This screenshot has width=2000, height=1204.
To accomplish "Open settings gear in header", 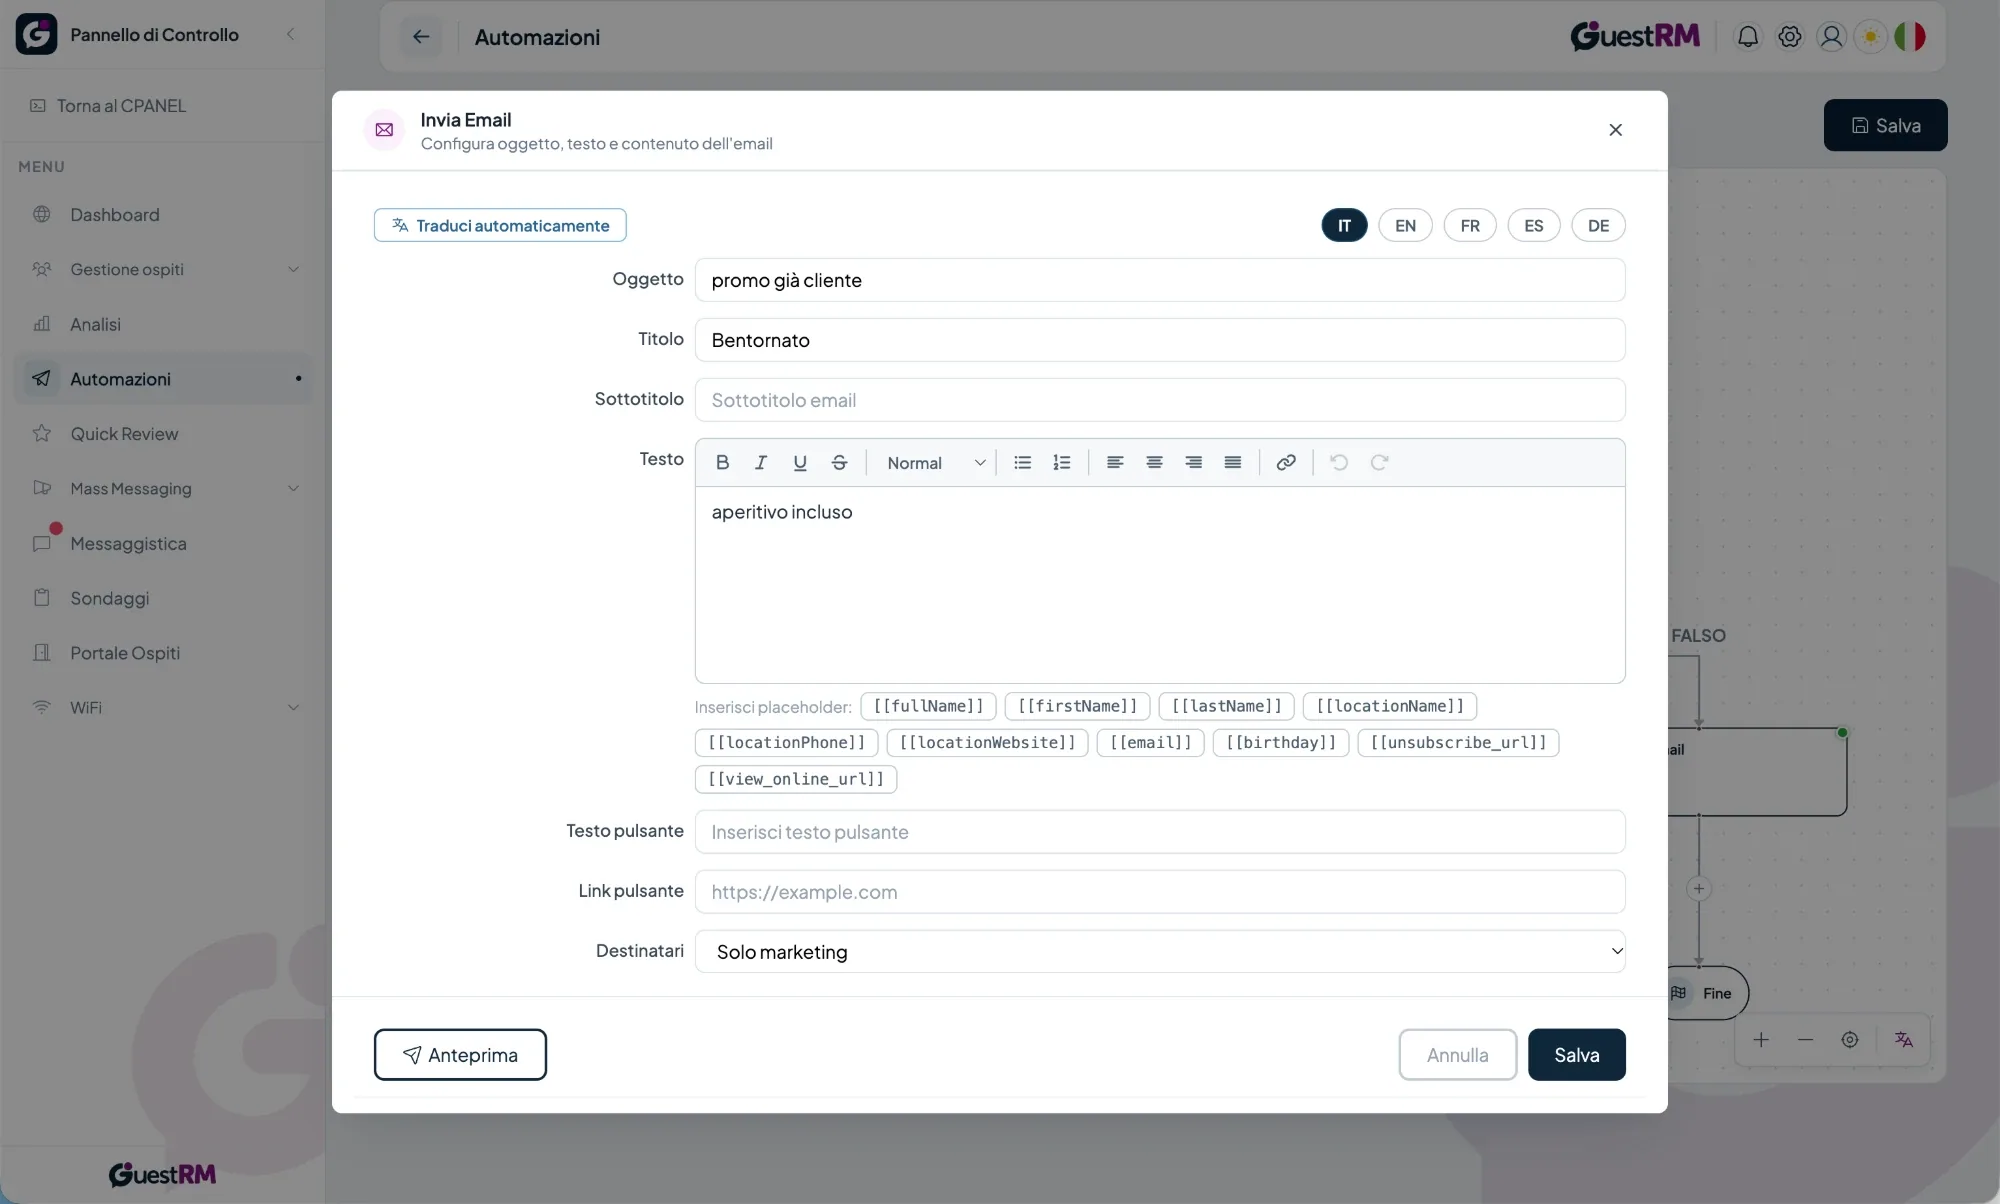I will click(1789, 37).
